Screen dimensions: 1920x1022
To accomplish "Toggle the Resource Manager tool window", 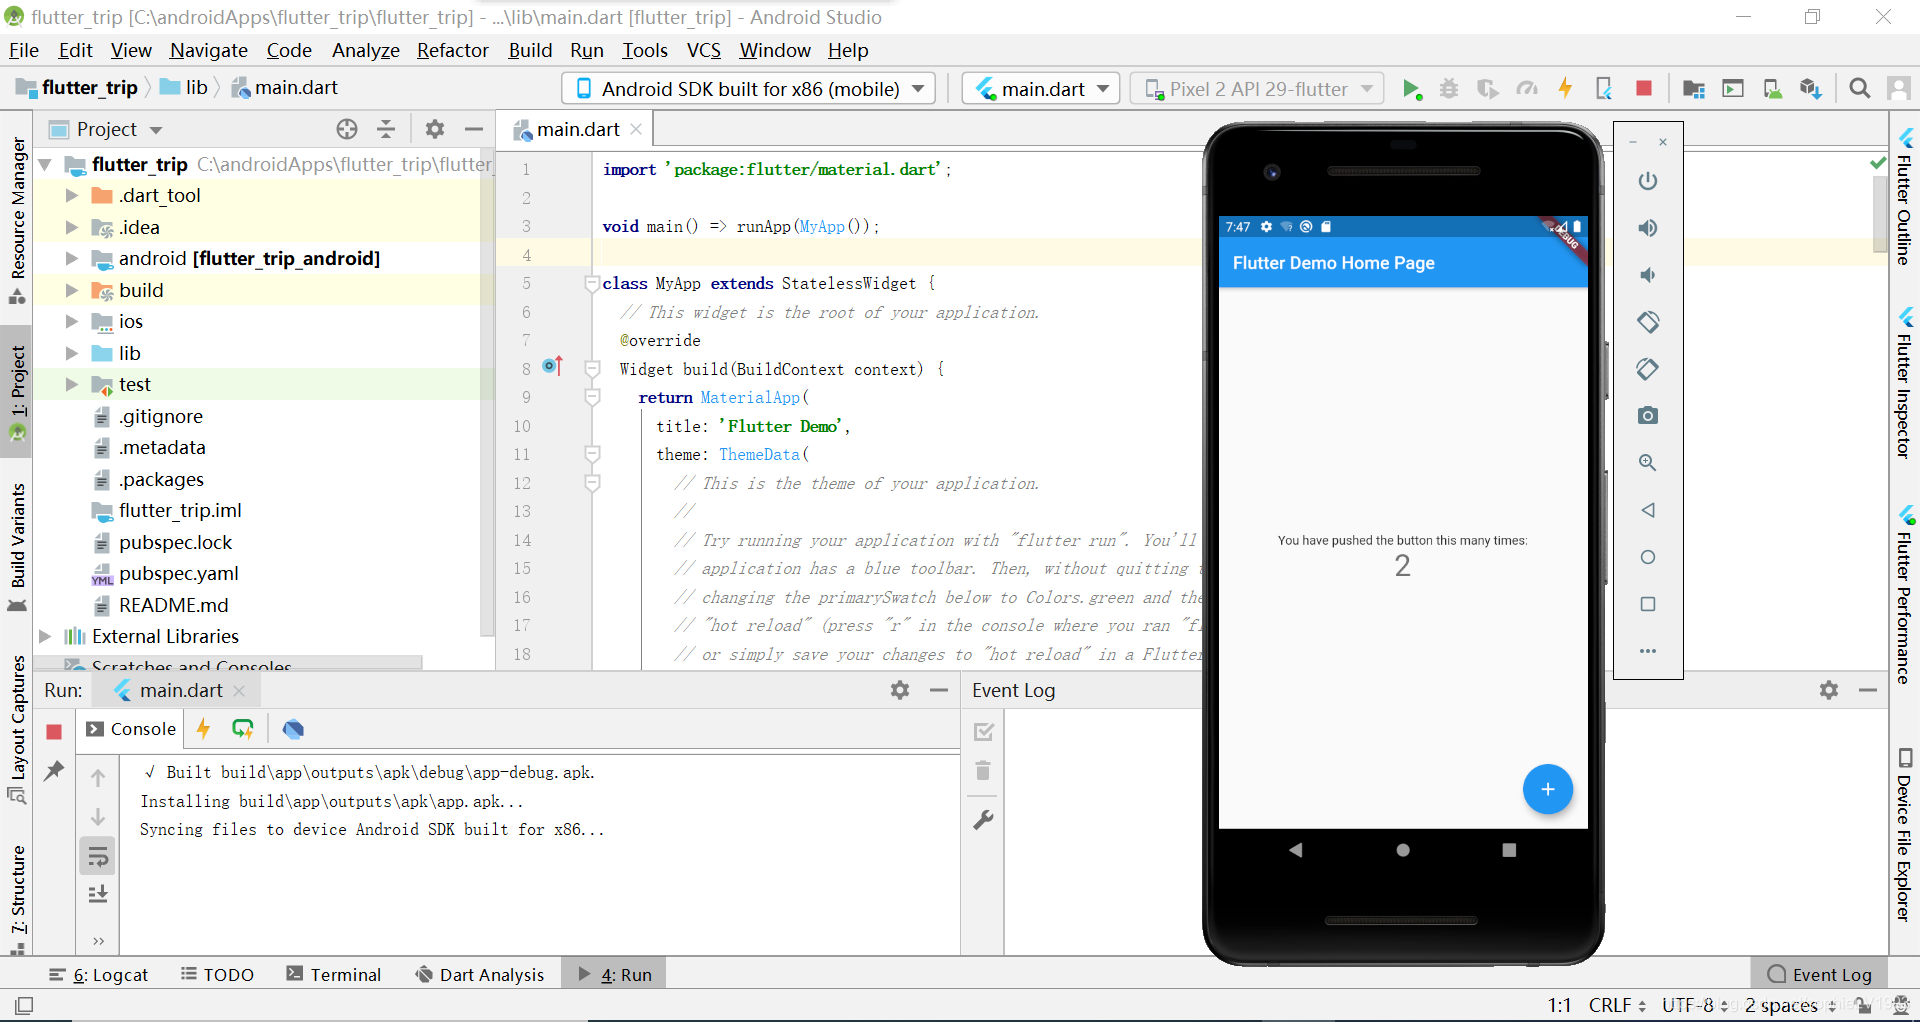I will (x=17, y=221).
